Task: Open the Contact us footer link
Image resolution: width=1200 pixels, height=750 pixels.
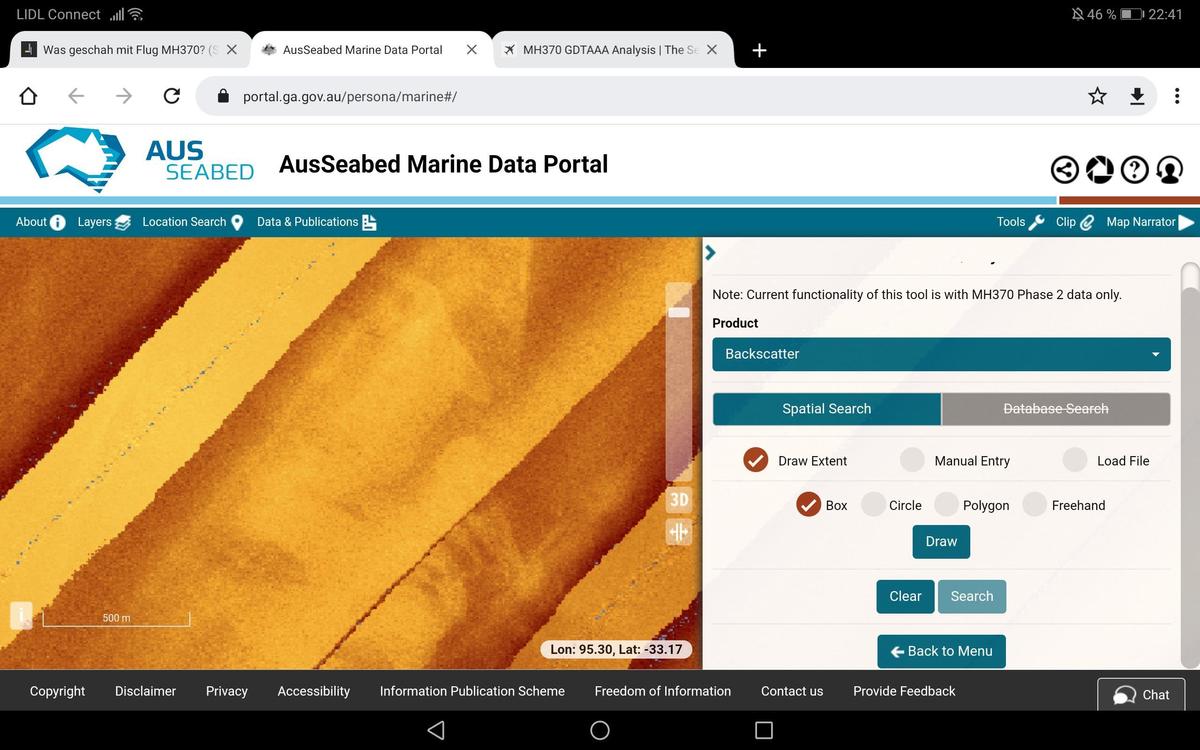Action: point(792,691)
